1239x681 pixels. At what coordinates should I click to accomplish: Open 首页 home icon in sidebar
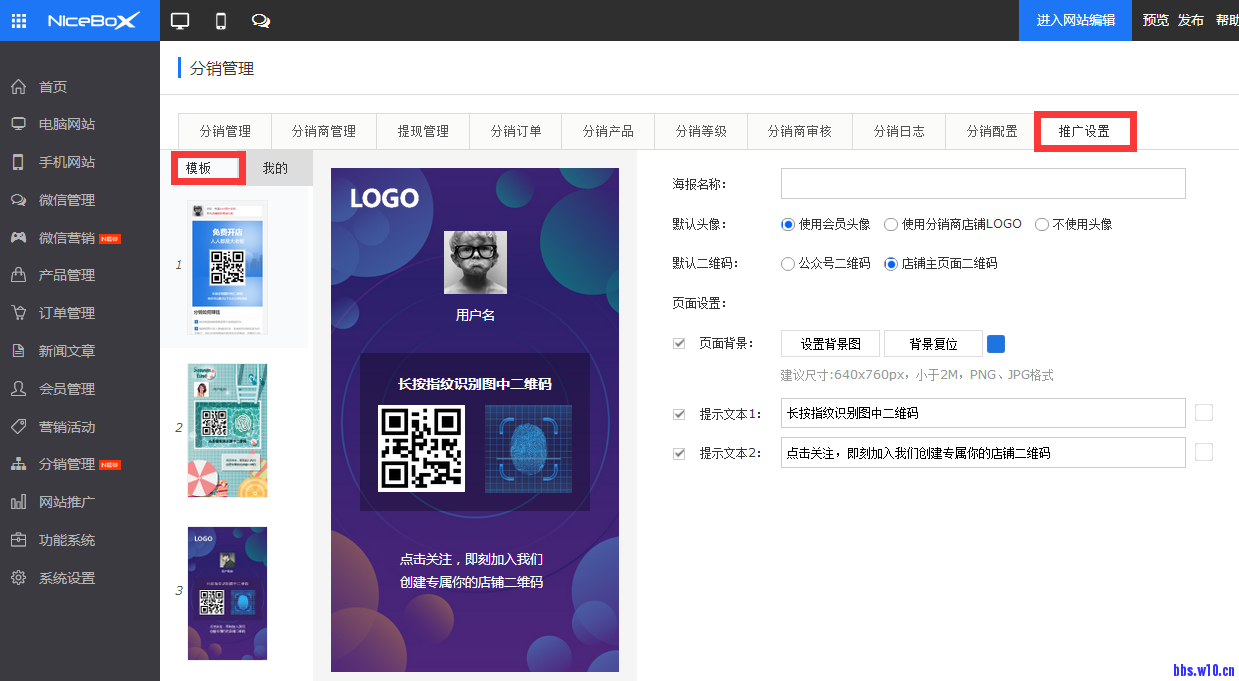point(18,87)
